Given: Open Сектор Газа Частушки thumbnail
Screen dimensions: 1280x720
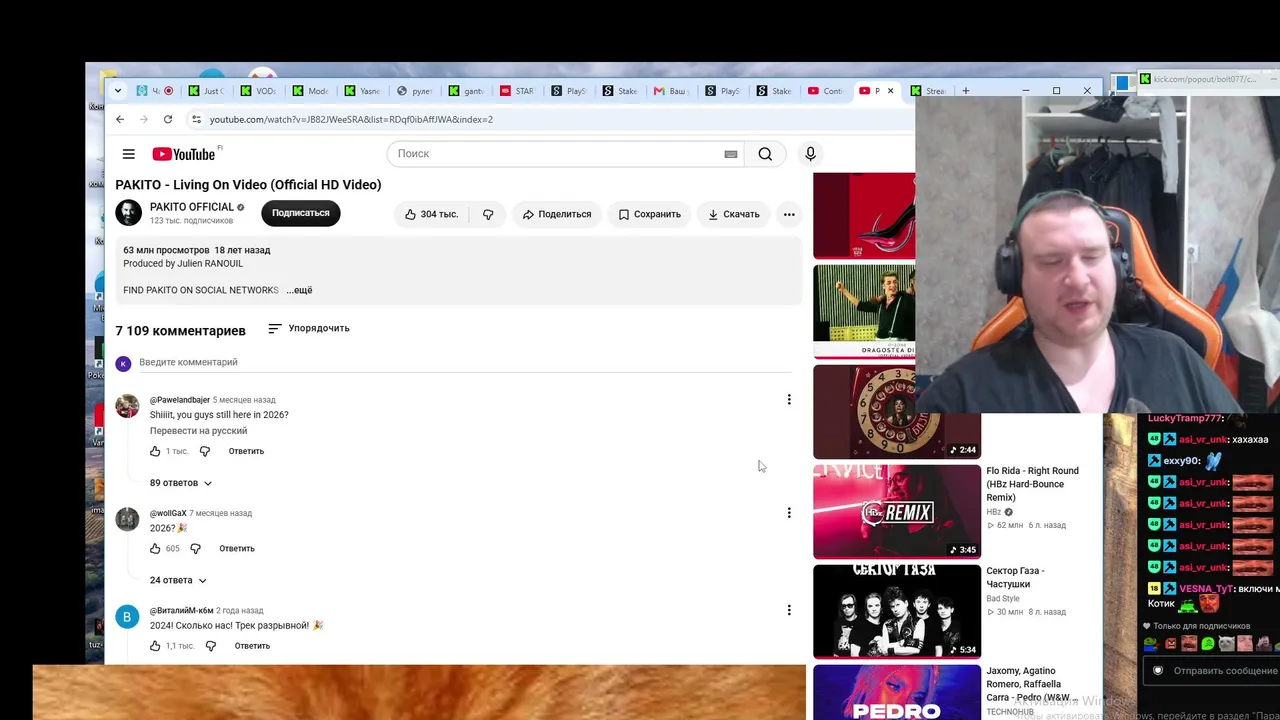Looking at the screenshot, I should tap(897, 611).
